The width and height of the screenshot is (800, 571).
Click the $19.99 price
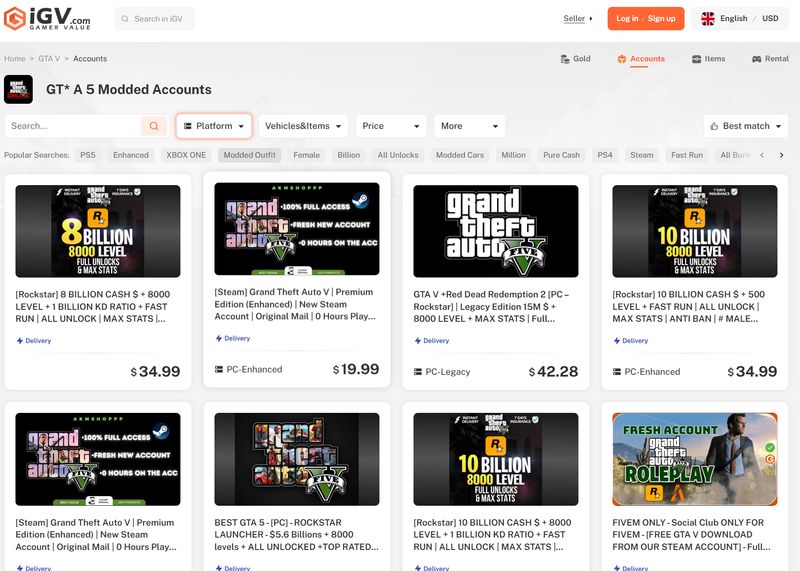click(x=356, y=369)
